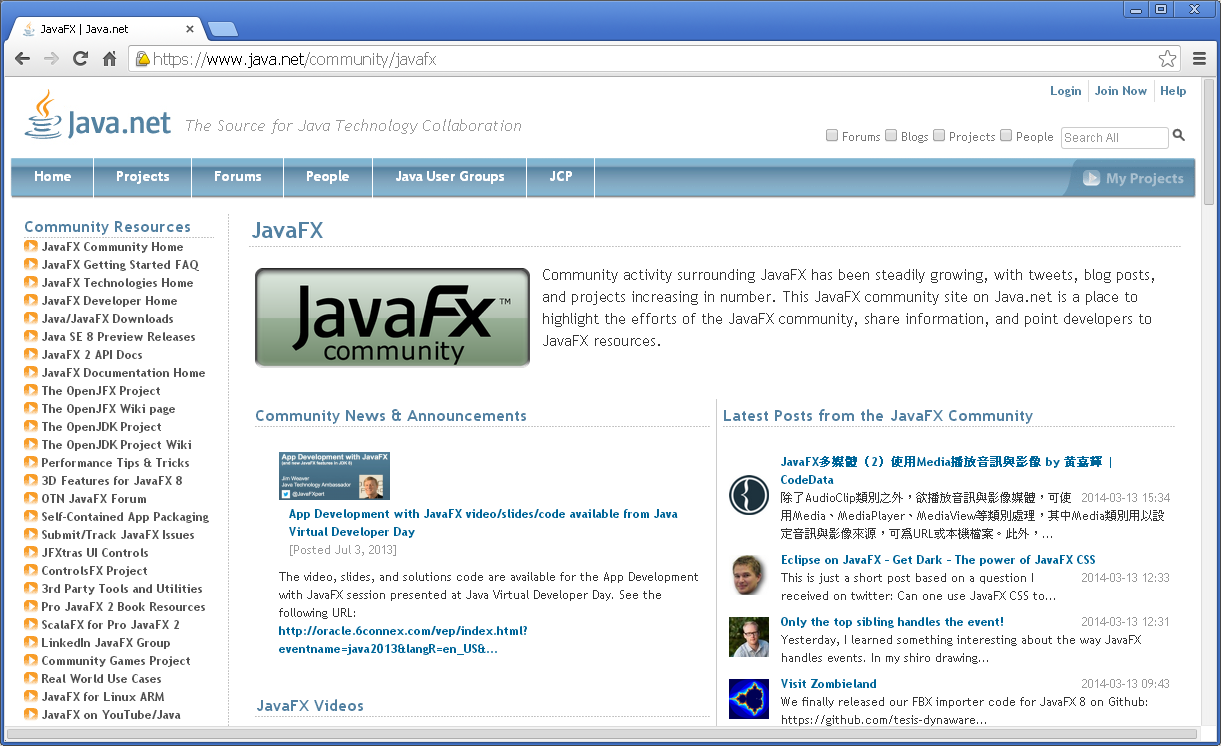Open the oracle.6connex.com URL link

(x=403, y=640)
